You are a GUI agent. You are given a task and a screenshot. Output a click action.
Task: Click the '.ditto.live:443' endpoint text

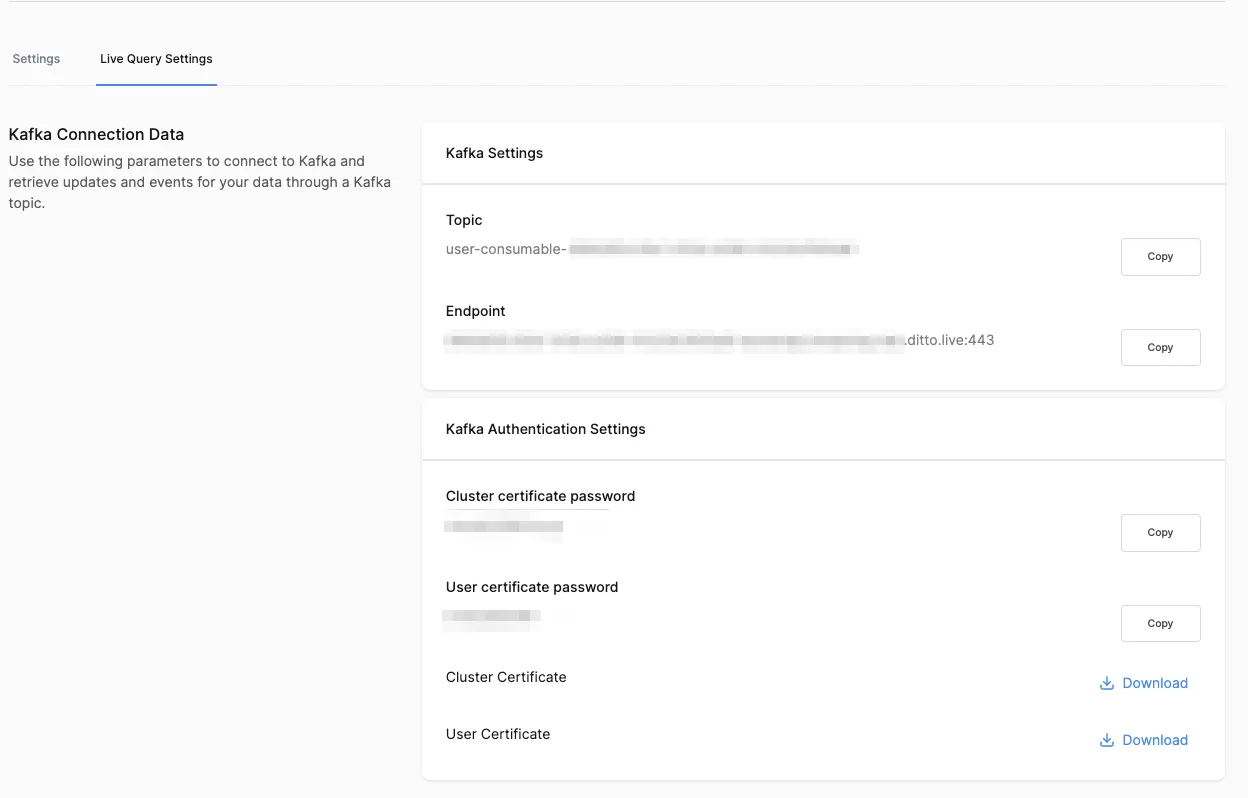[950, 340]
